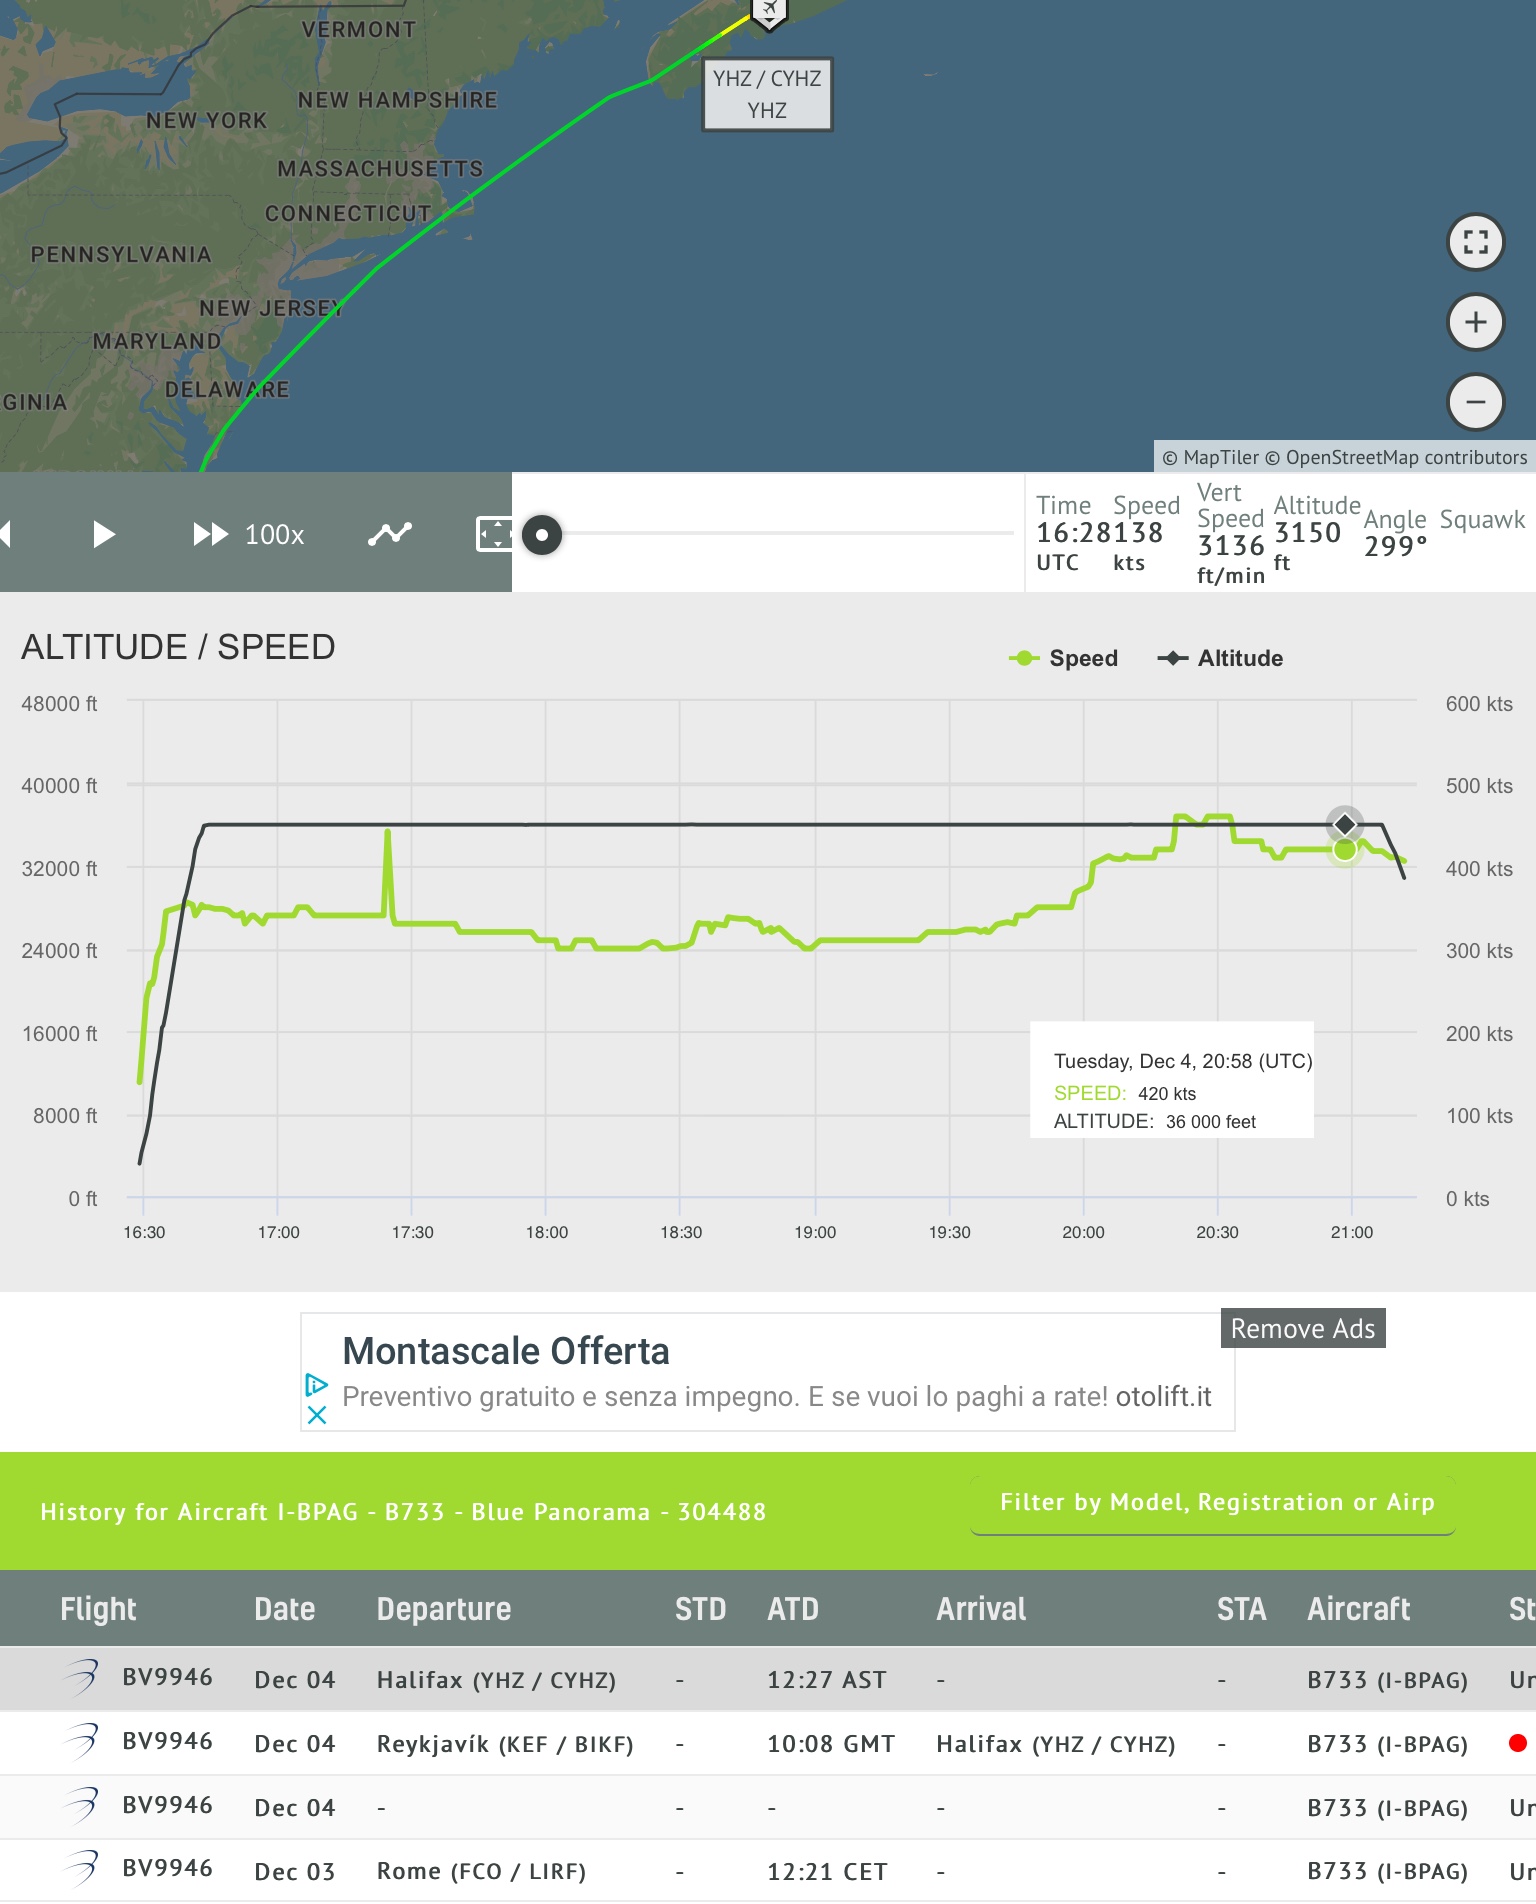Click the playback timeline slider handle
Viewport: 1536px width, 1904px height.
point(542,534)
